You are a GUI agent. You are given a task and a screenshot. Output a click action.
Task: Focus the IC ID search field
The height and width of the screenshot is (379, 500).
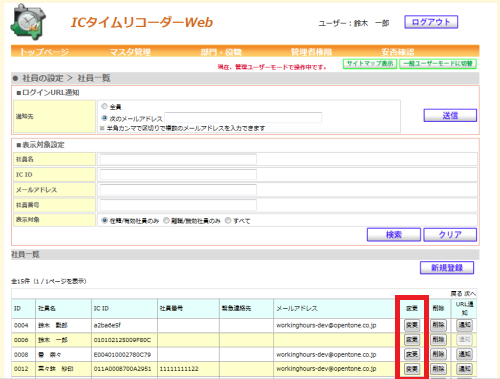[178, 174]
